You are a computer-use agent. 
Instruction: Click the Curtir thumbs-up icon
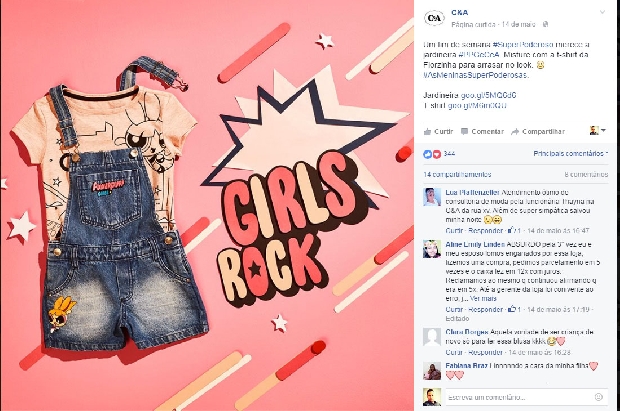427,132
